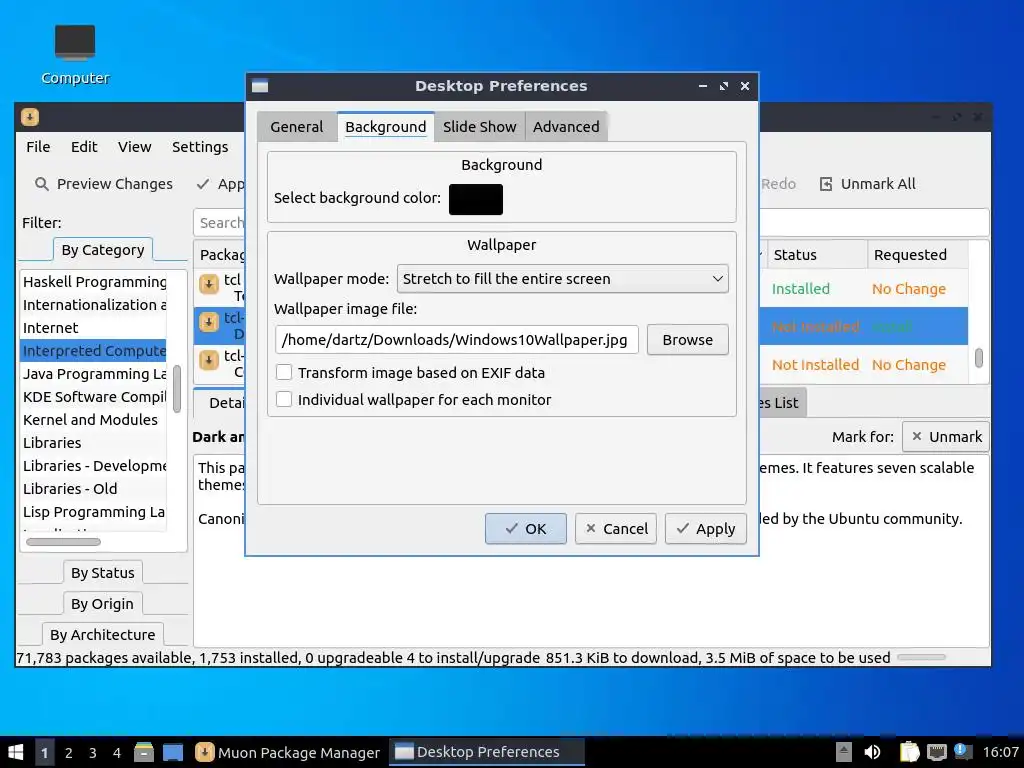The image size is (1024, 768).
Task: Select the By Status filter tab
Action: pos(103,573)
